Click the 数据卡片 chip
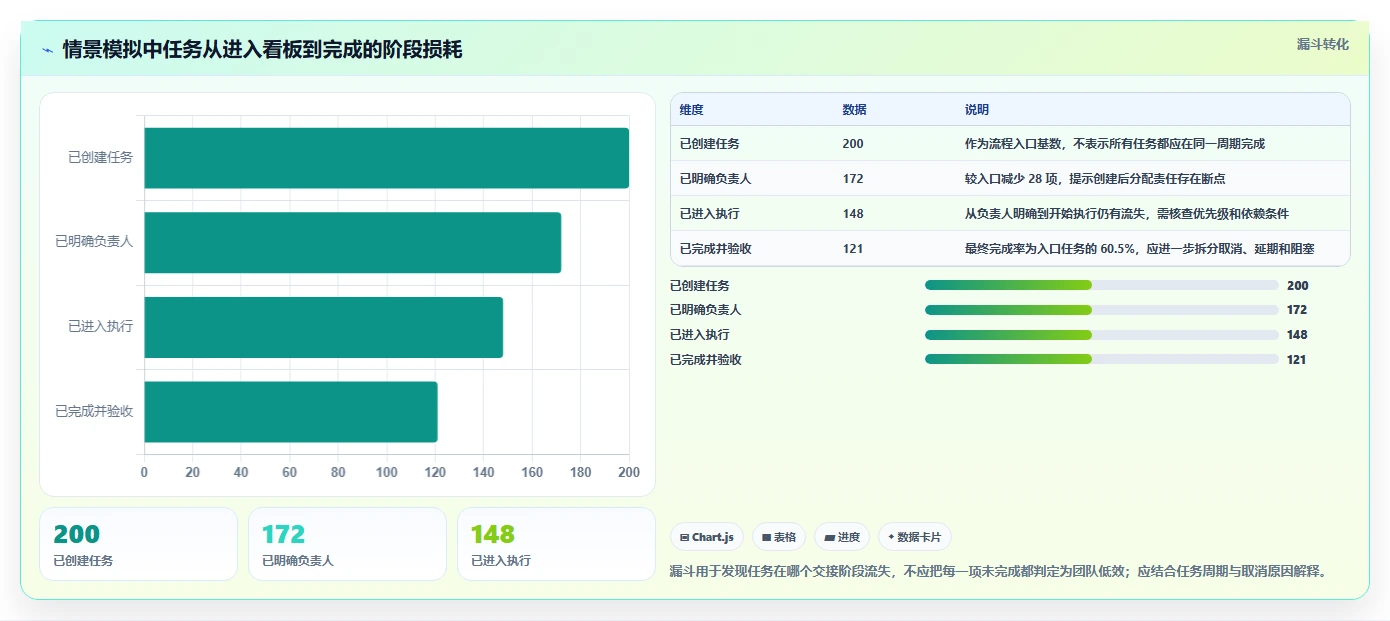 (x=915, y=537)
